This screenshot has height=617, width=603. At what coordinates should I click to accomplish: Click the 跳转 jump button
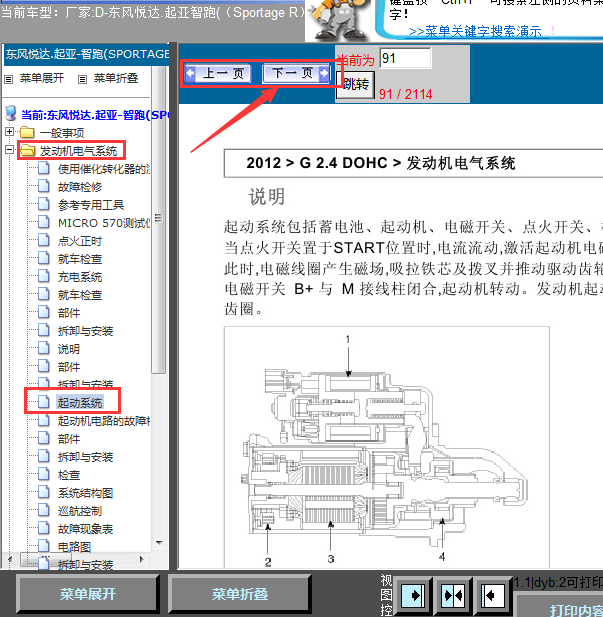[x=355, y=85]
